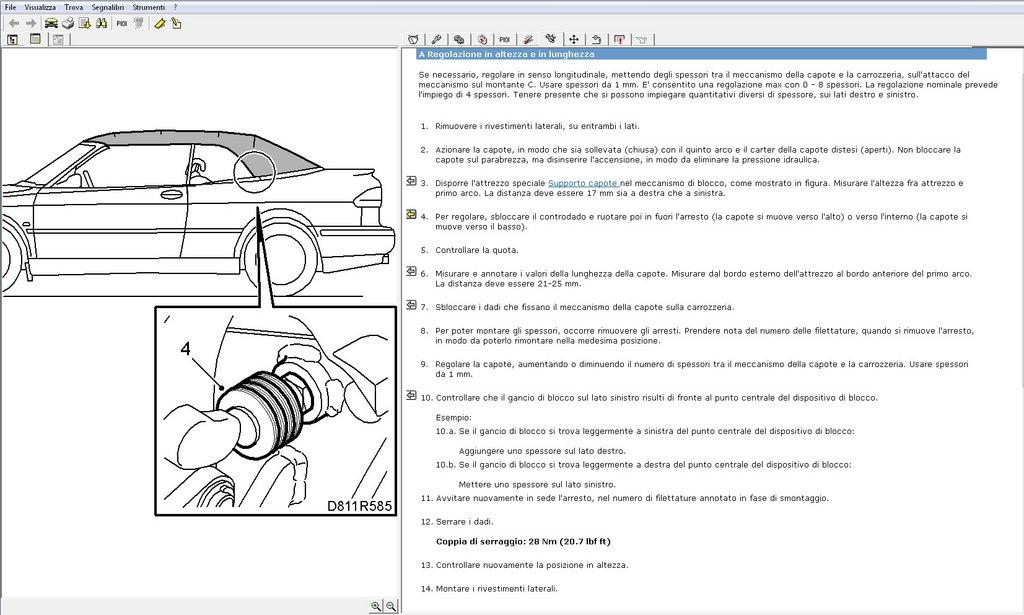Zoom out of the illustration
The image size is (1024, 615).
pyautogui.click(x=391, y=607)
